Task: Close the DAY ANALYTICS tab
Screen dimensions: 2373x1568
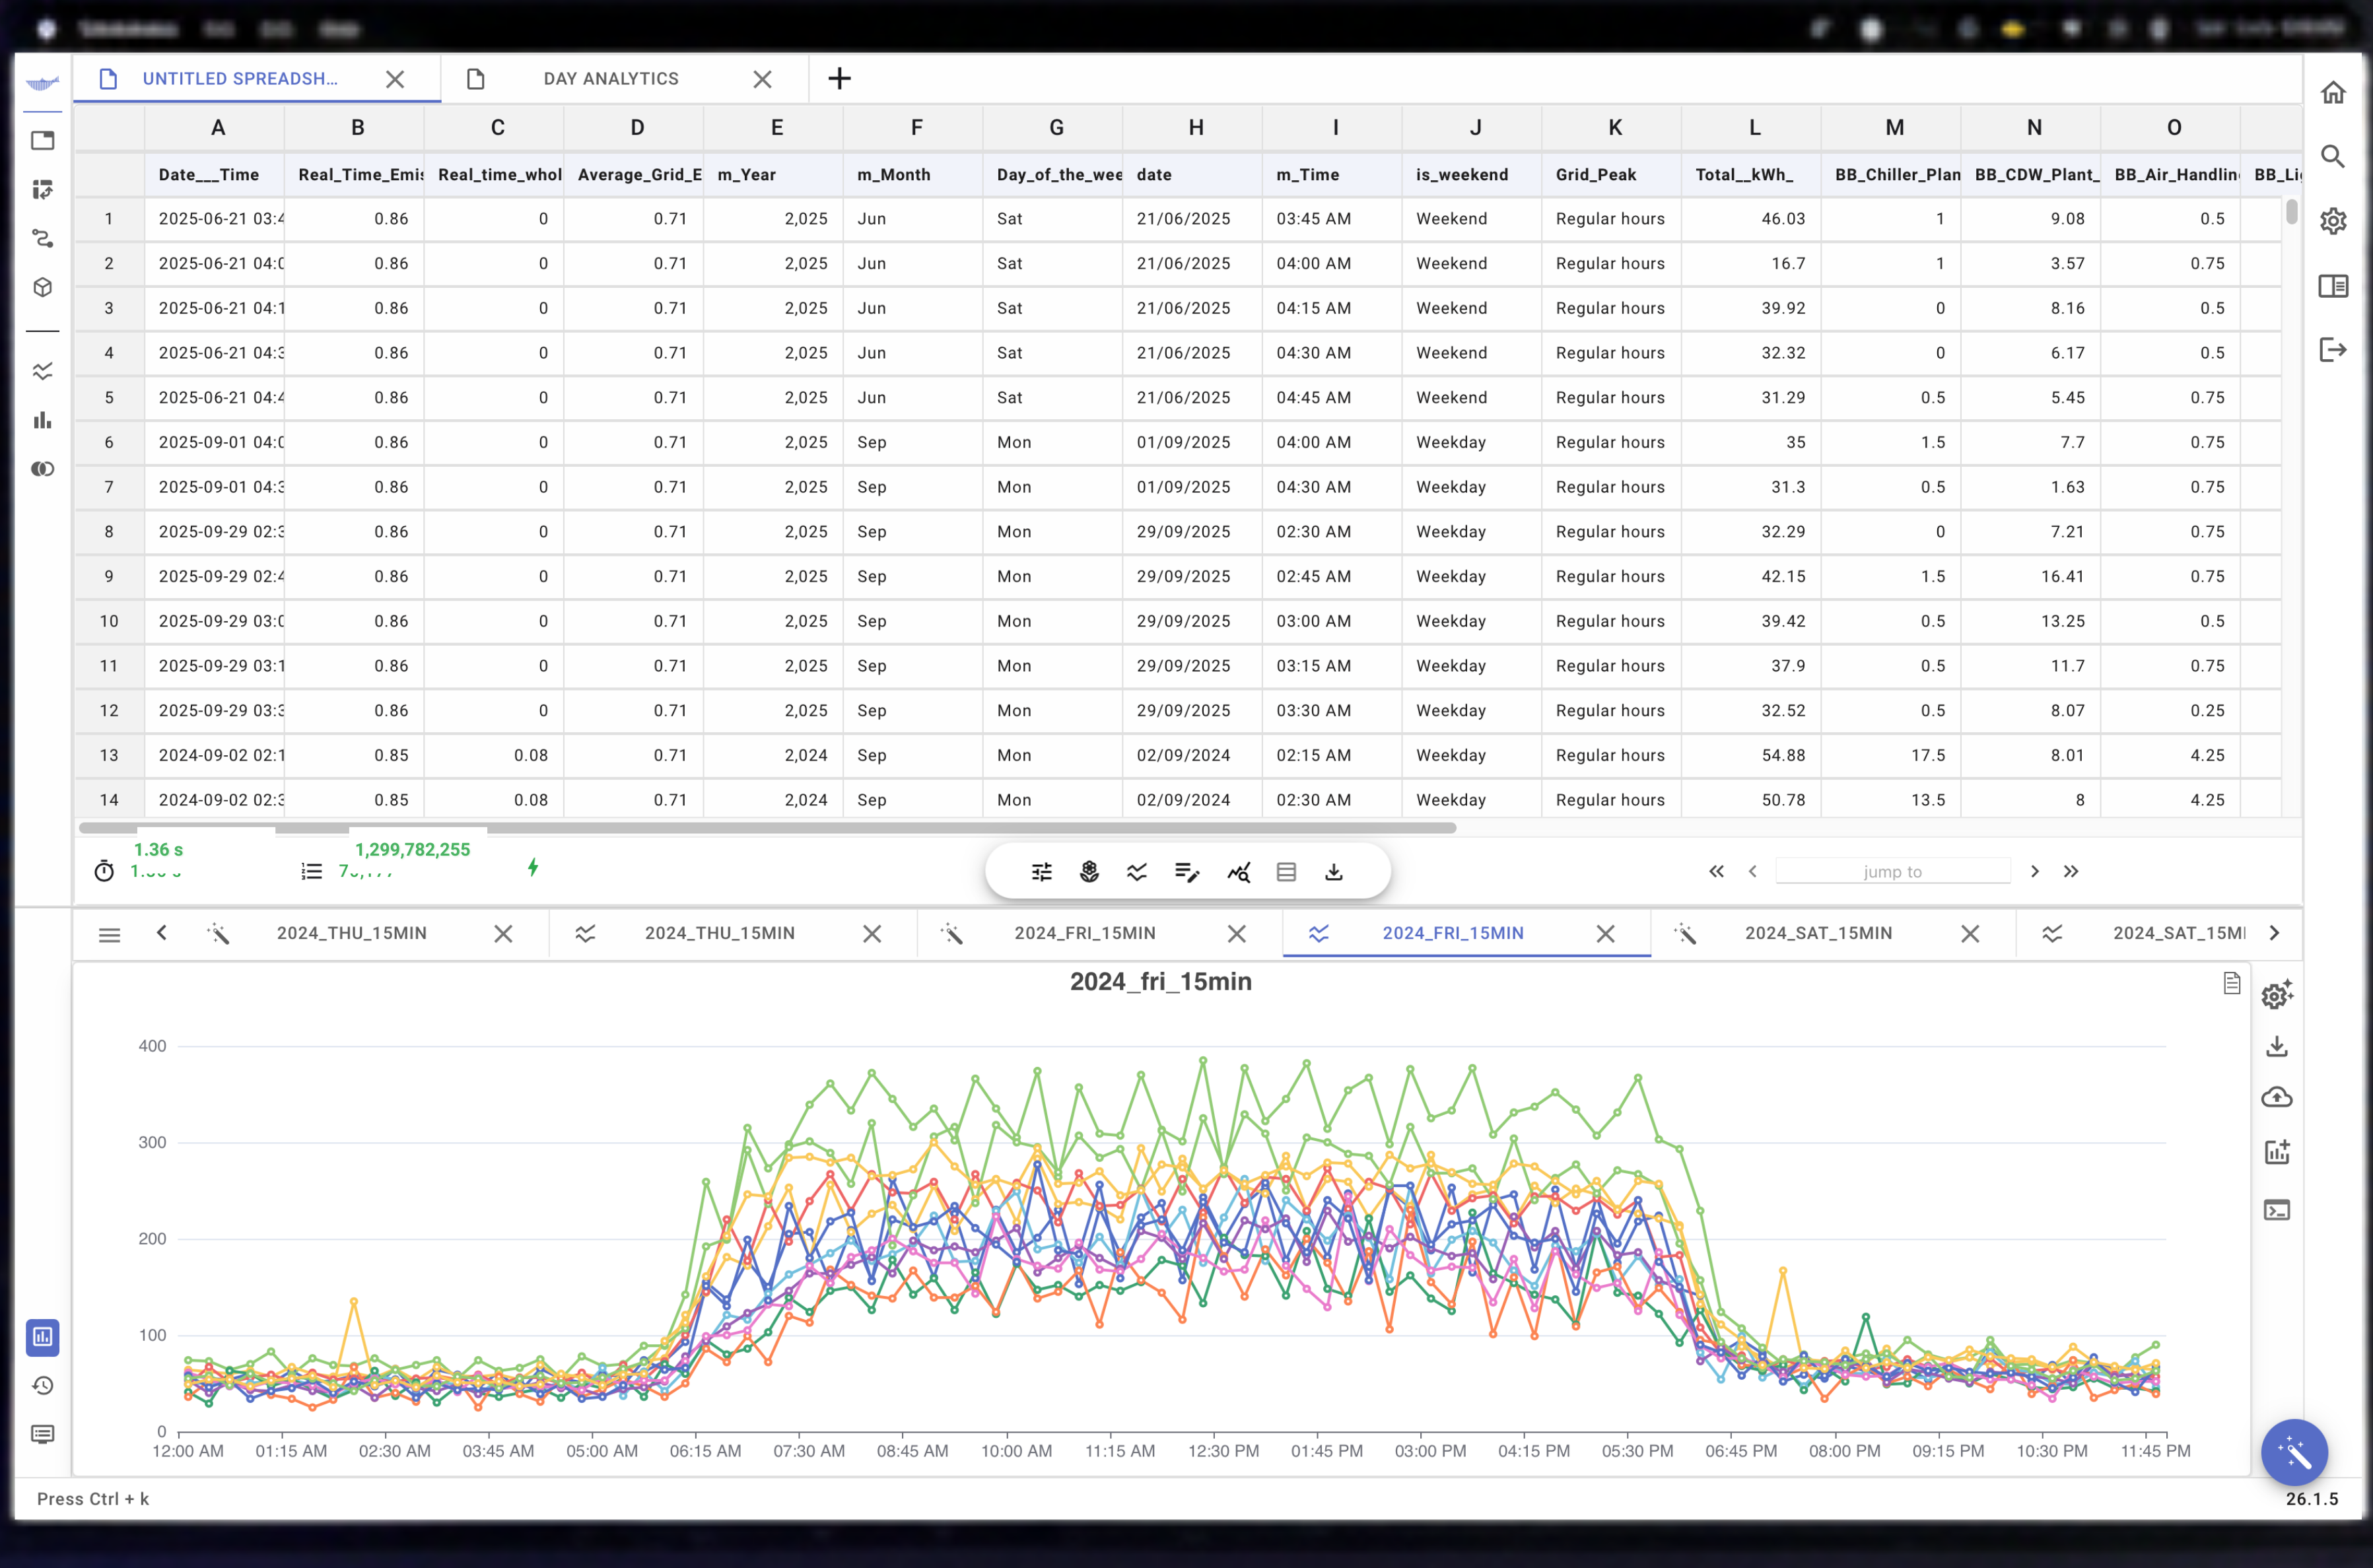Action: (762, 79)
